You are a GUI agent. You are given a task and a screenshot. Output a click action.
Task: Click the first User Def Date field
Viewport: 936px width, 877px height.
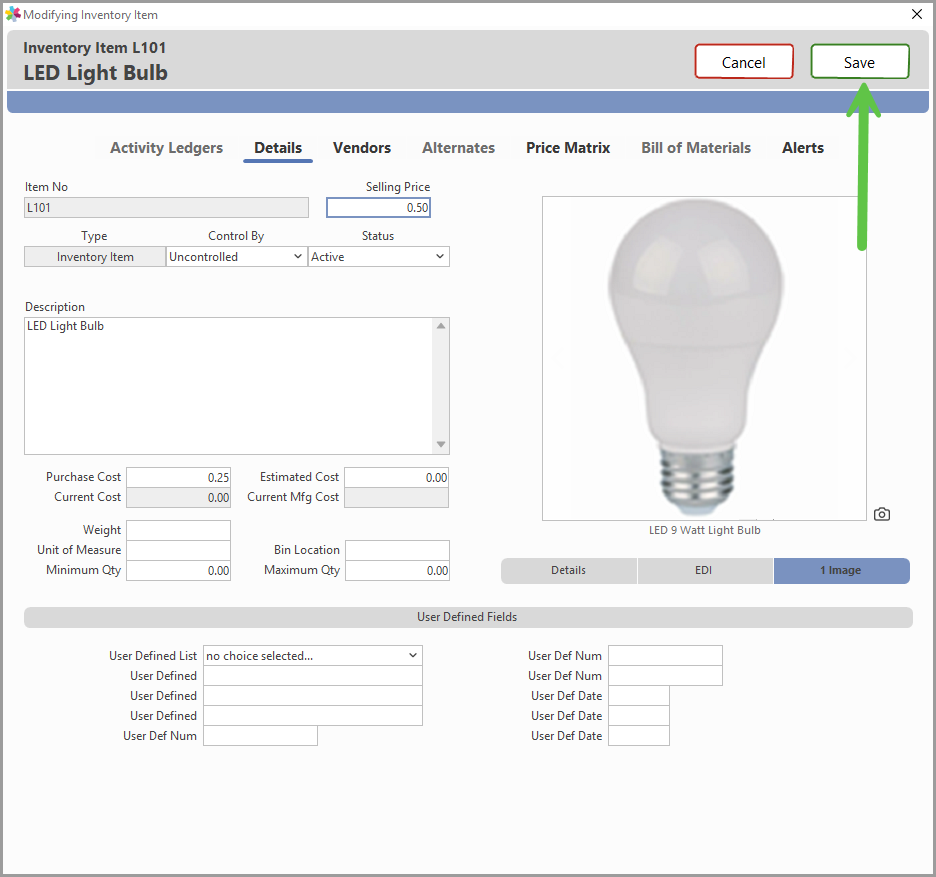639,696
